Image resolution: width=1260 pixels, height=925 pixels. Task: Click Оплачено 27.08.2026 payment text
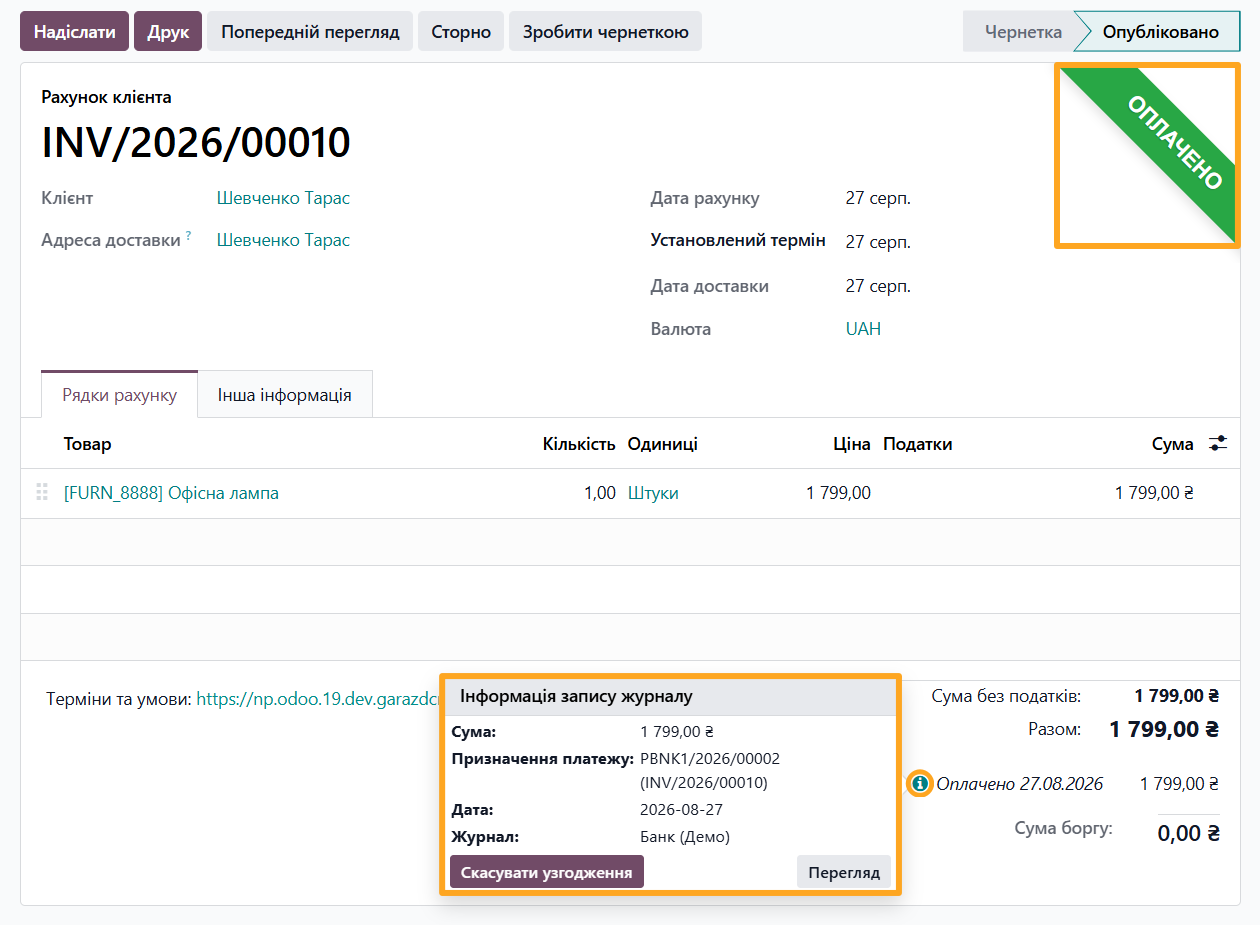[1020, 784]
